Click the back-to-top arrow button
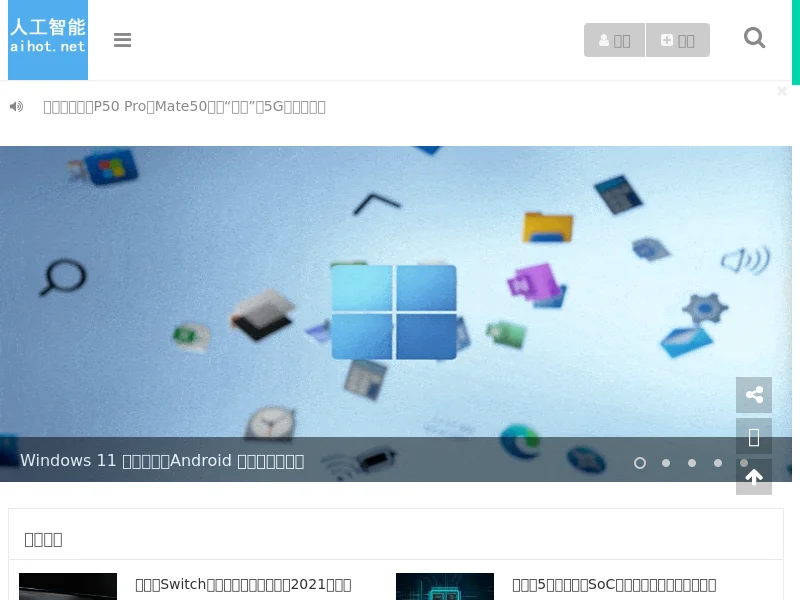The height and width of the screenshot is (600, 800). click(x=754, y=477)
